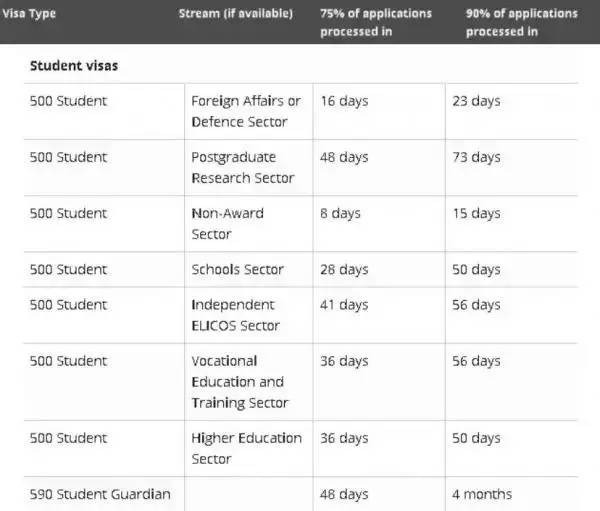This screenshot has width=600, height=511.
Task: Click the 590 Student Guardian visa type
Action: pos(100,494)
